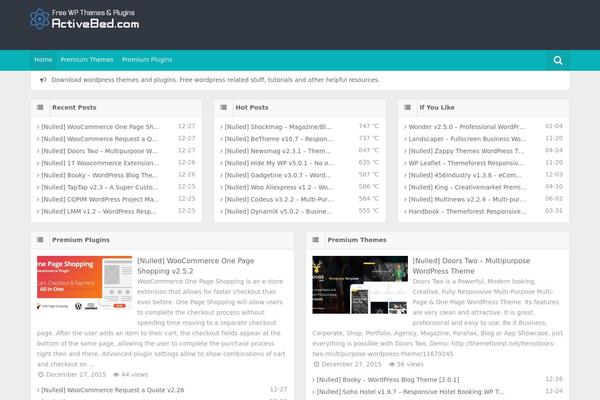This screenshot has height=400, width=600.
Task: Open King – Creativemarket Premi... link
Action: point(467,187)
